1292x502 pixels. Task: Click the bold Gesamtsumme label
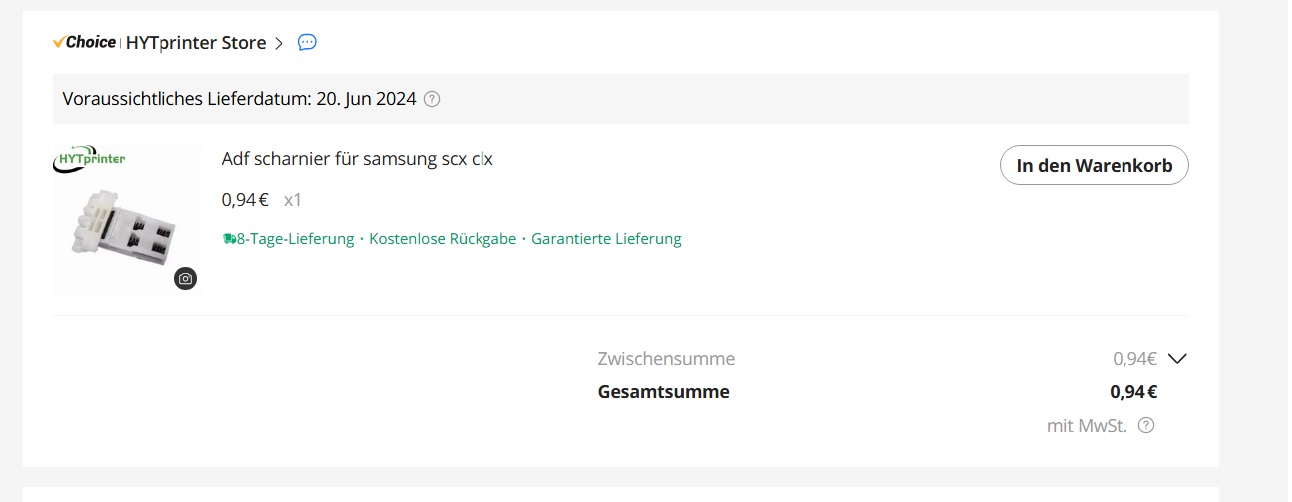pos(664,392)
